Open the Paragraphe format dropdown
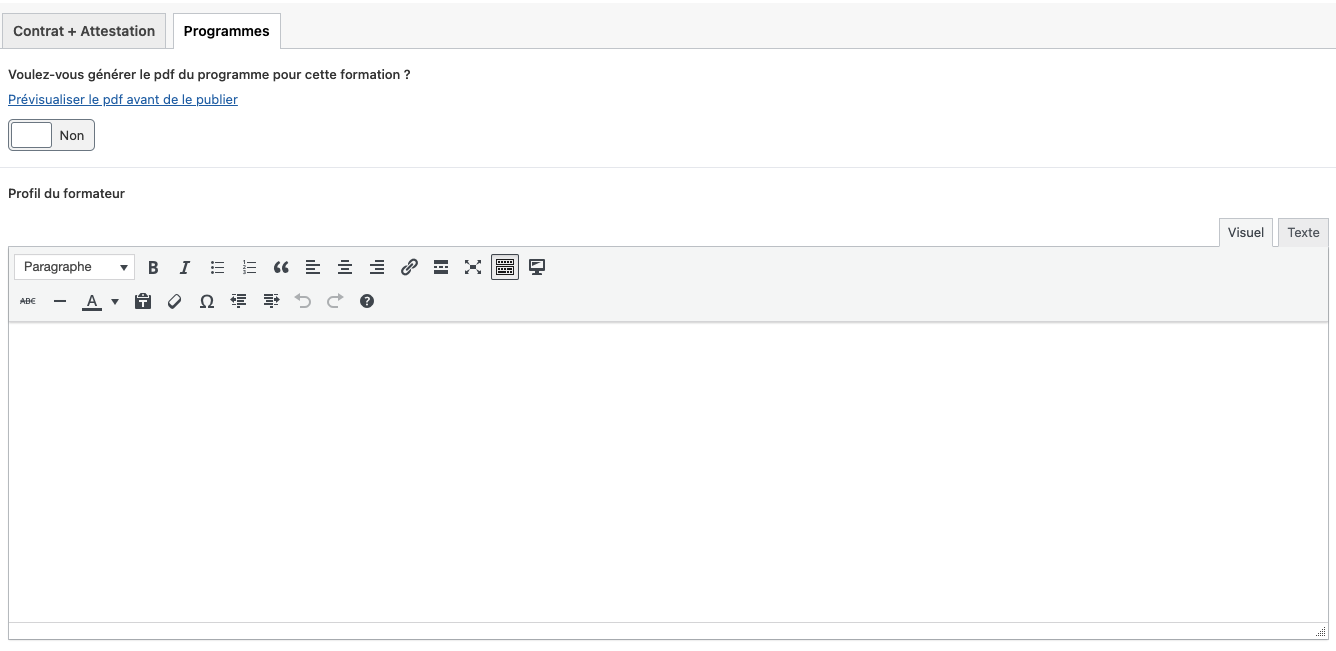This screenshot has height=651, width=1336. point(75,267)
